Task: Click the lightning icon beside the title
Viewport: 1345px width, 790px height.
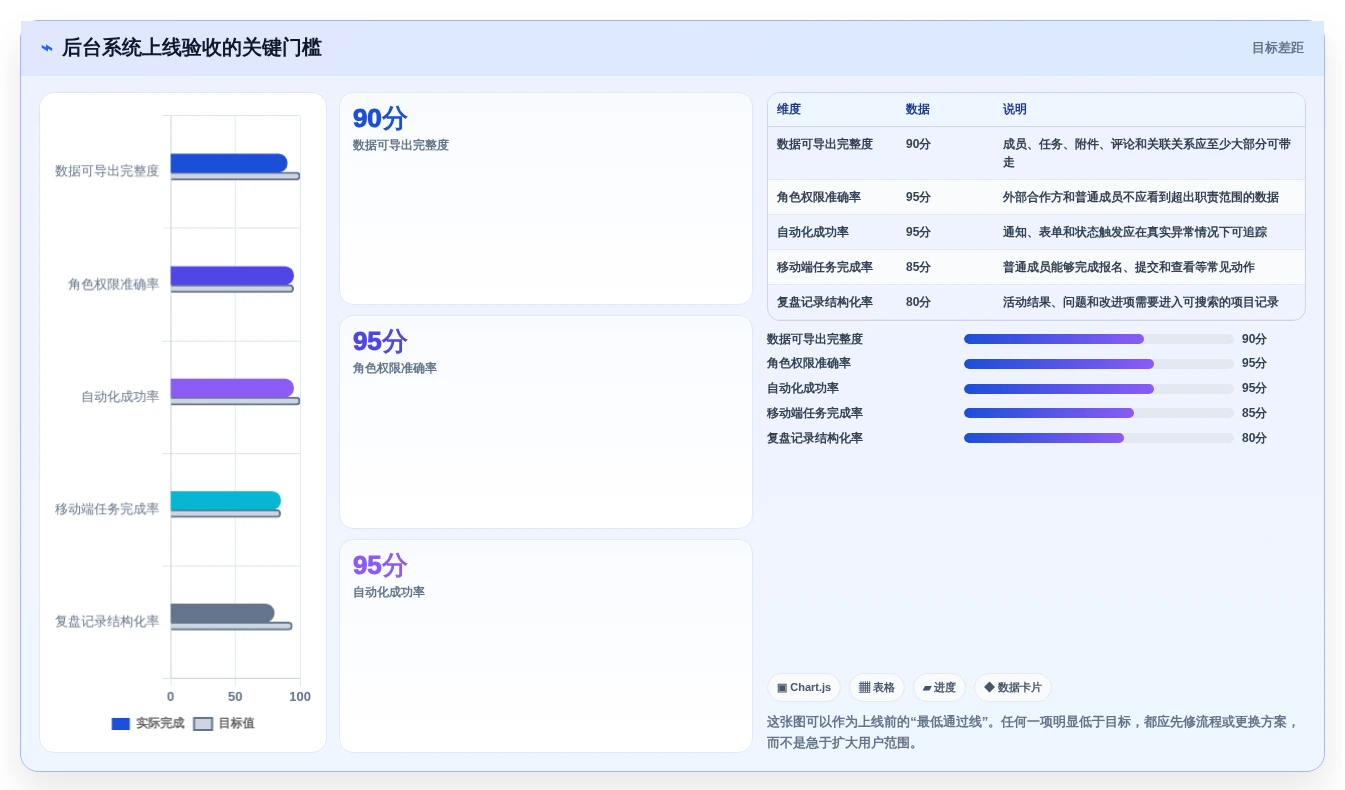Action: coord(47,48)
